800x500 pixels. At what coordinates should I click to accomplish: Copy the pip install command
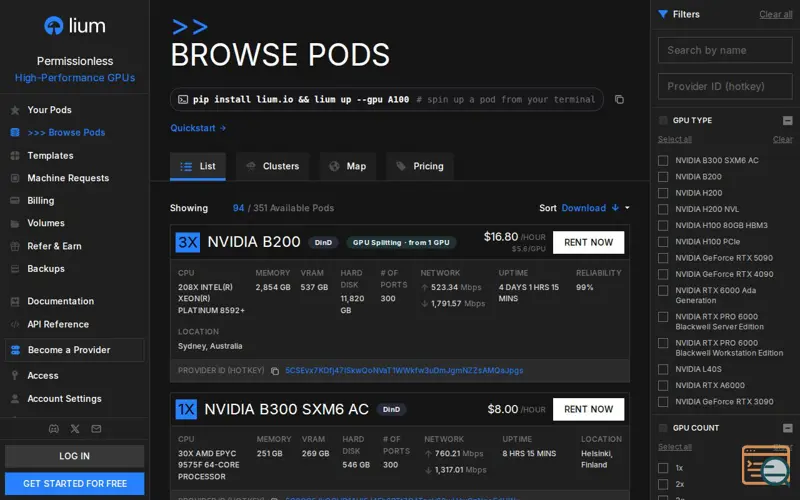tap(619, 99)
